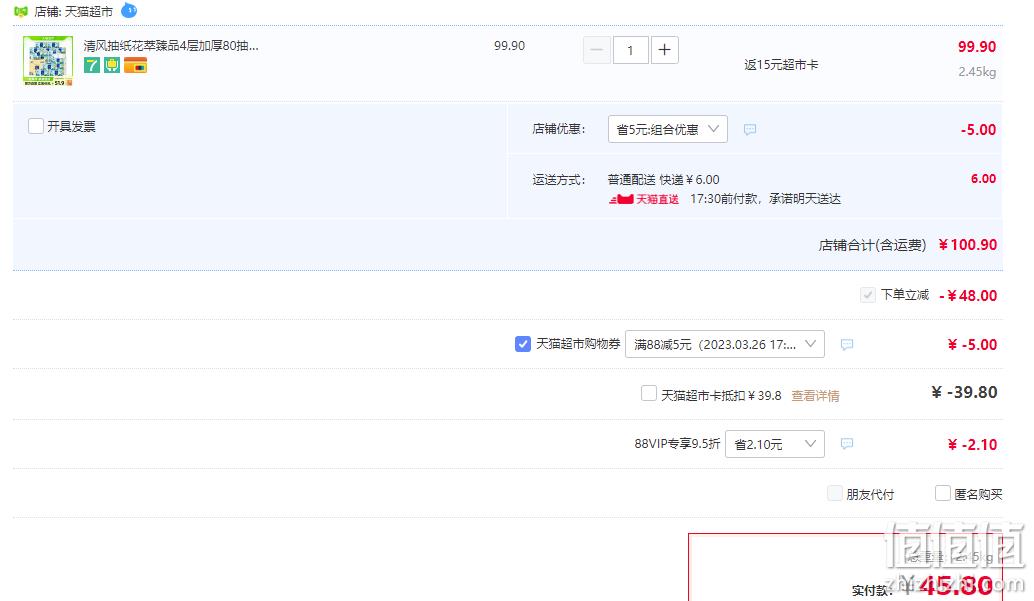Toggle the 下单立减 checkbox

[x=868, y=295]
